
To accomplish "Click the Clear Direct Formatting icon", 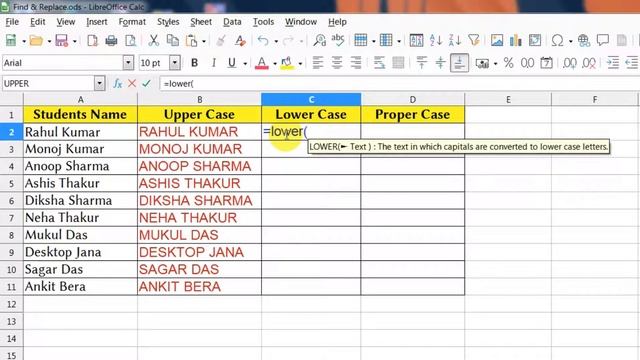I will 240,40.
